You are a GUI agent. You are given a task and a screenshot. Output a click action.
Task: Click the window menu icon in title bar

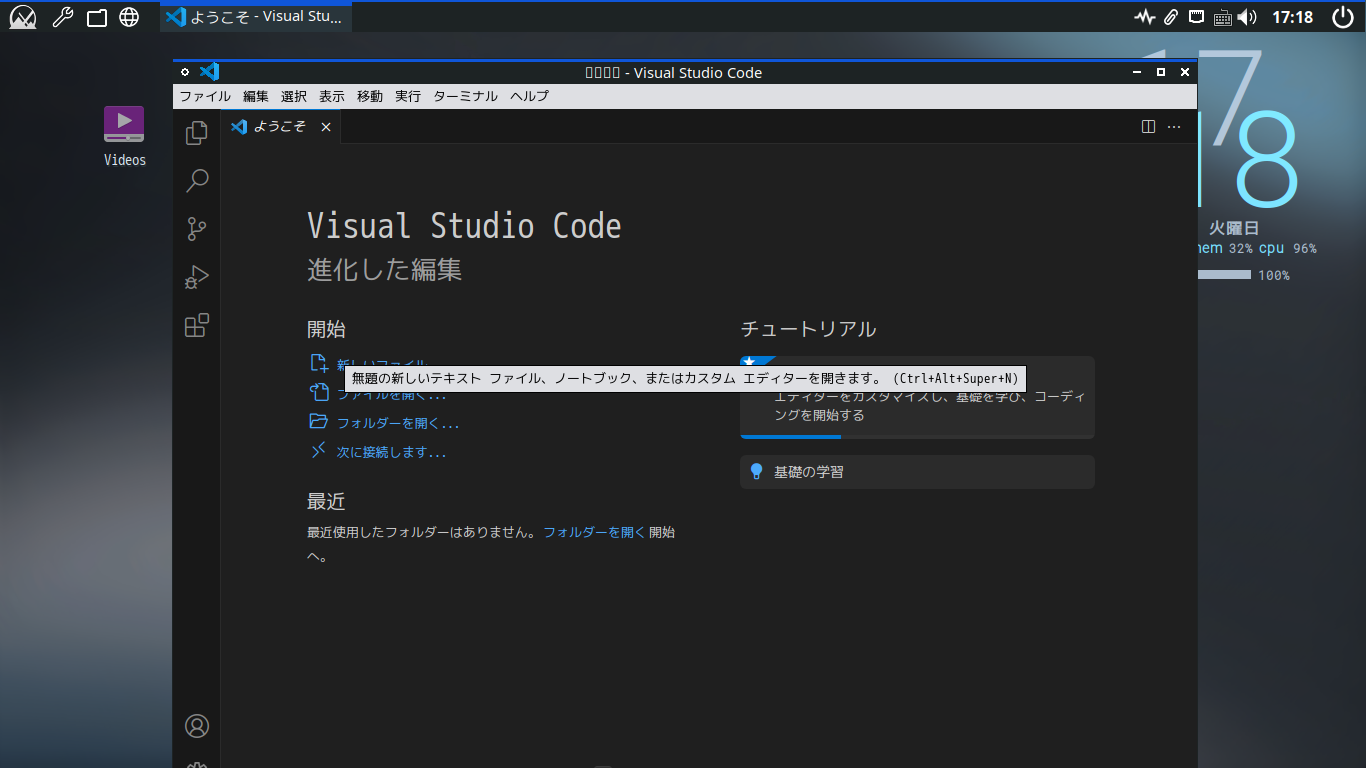pyautogui.click(x=185, y=72)
